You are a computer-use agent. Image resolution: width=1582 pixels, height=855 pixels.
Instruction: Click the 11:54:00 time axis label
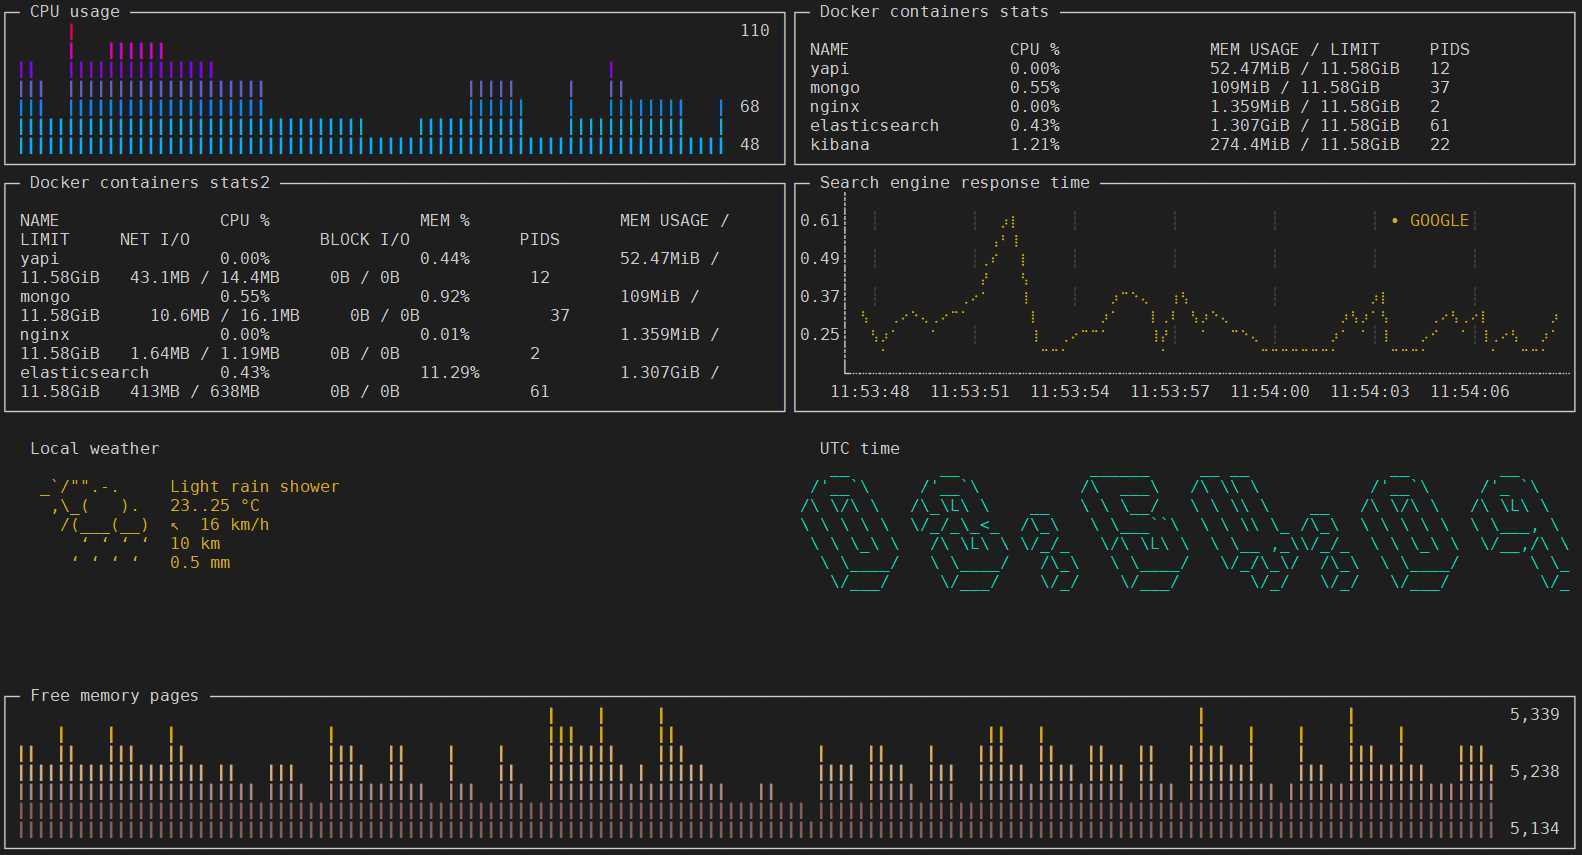pos(1270,391)
